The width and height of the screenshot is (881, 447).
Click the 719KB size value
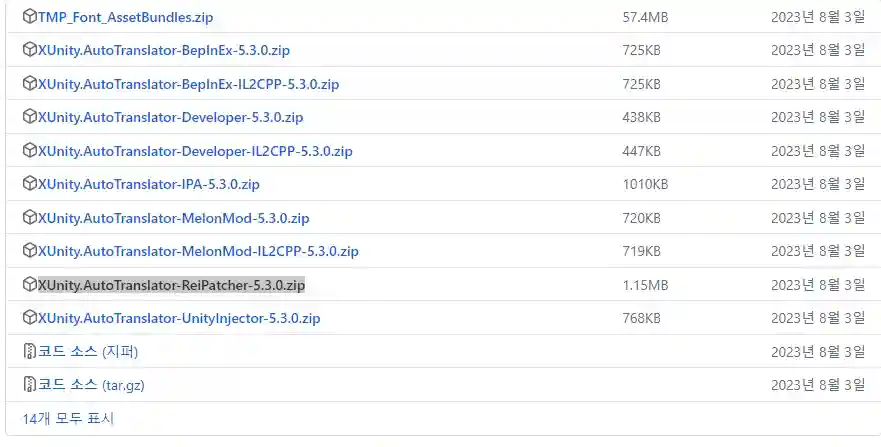641,251
